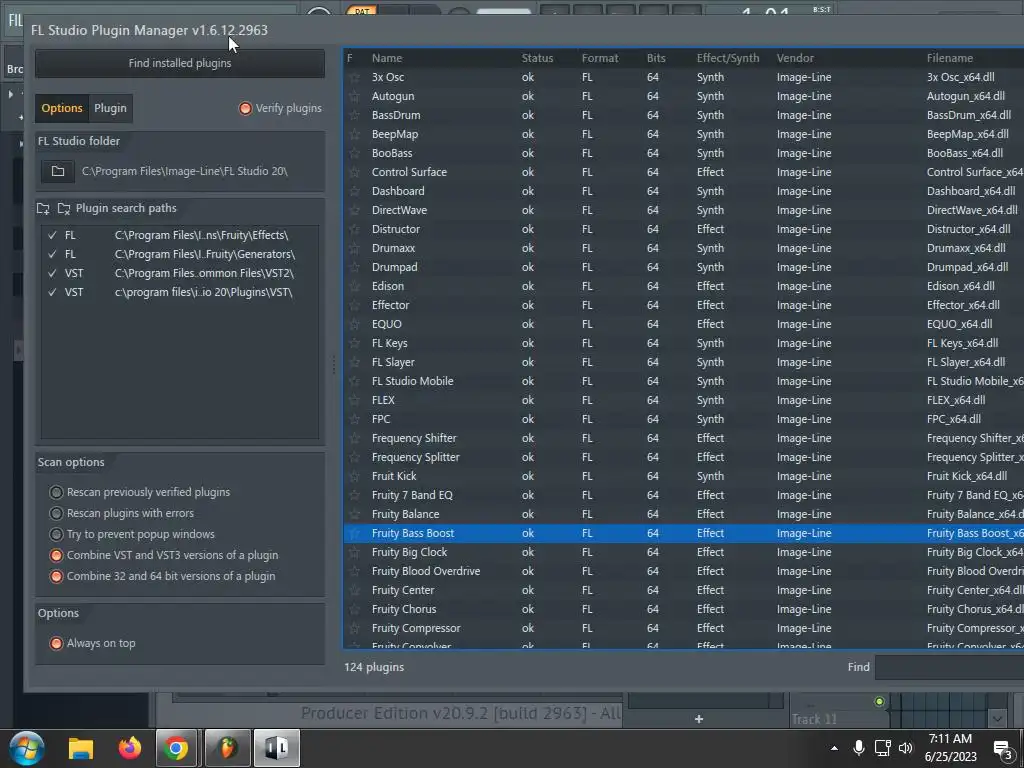Favorite the FLEX plugin star
Viewport: 1024px width, 768px height.
click(354, 400)
